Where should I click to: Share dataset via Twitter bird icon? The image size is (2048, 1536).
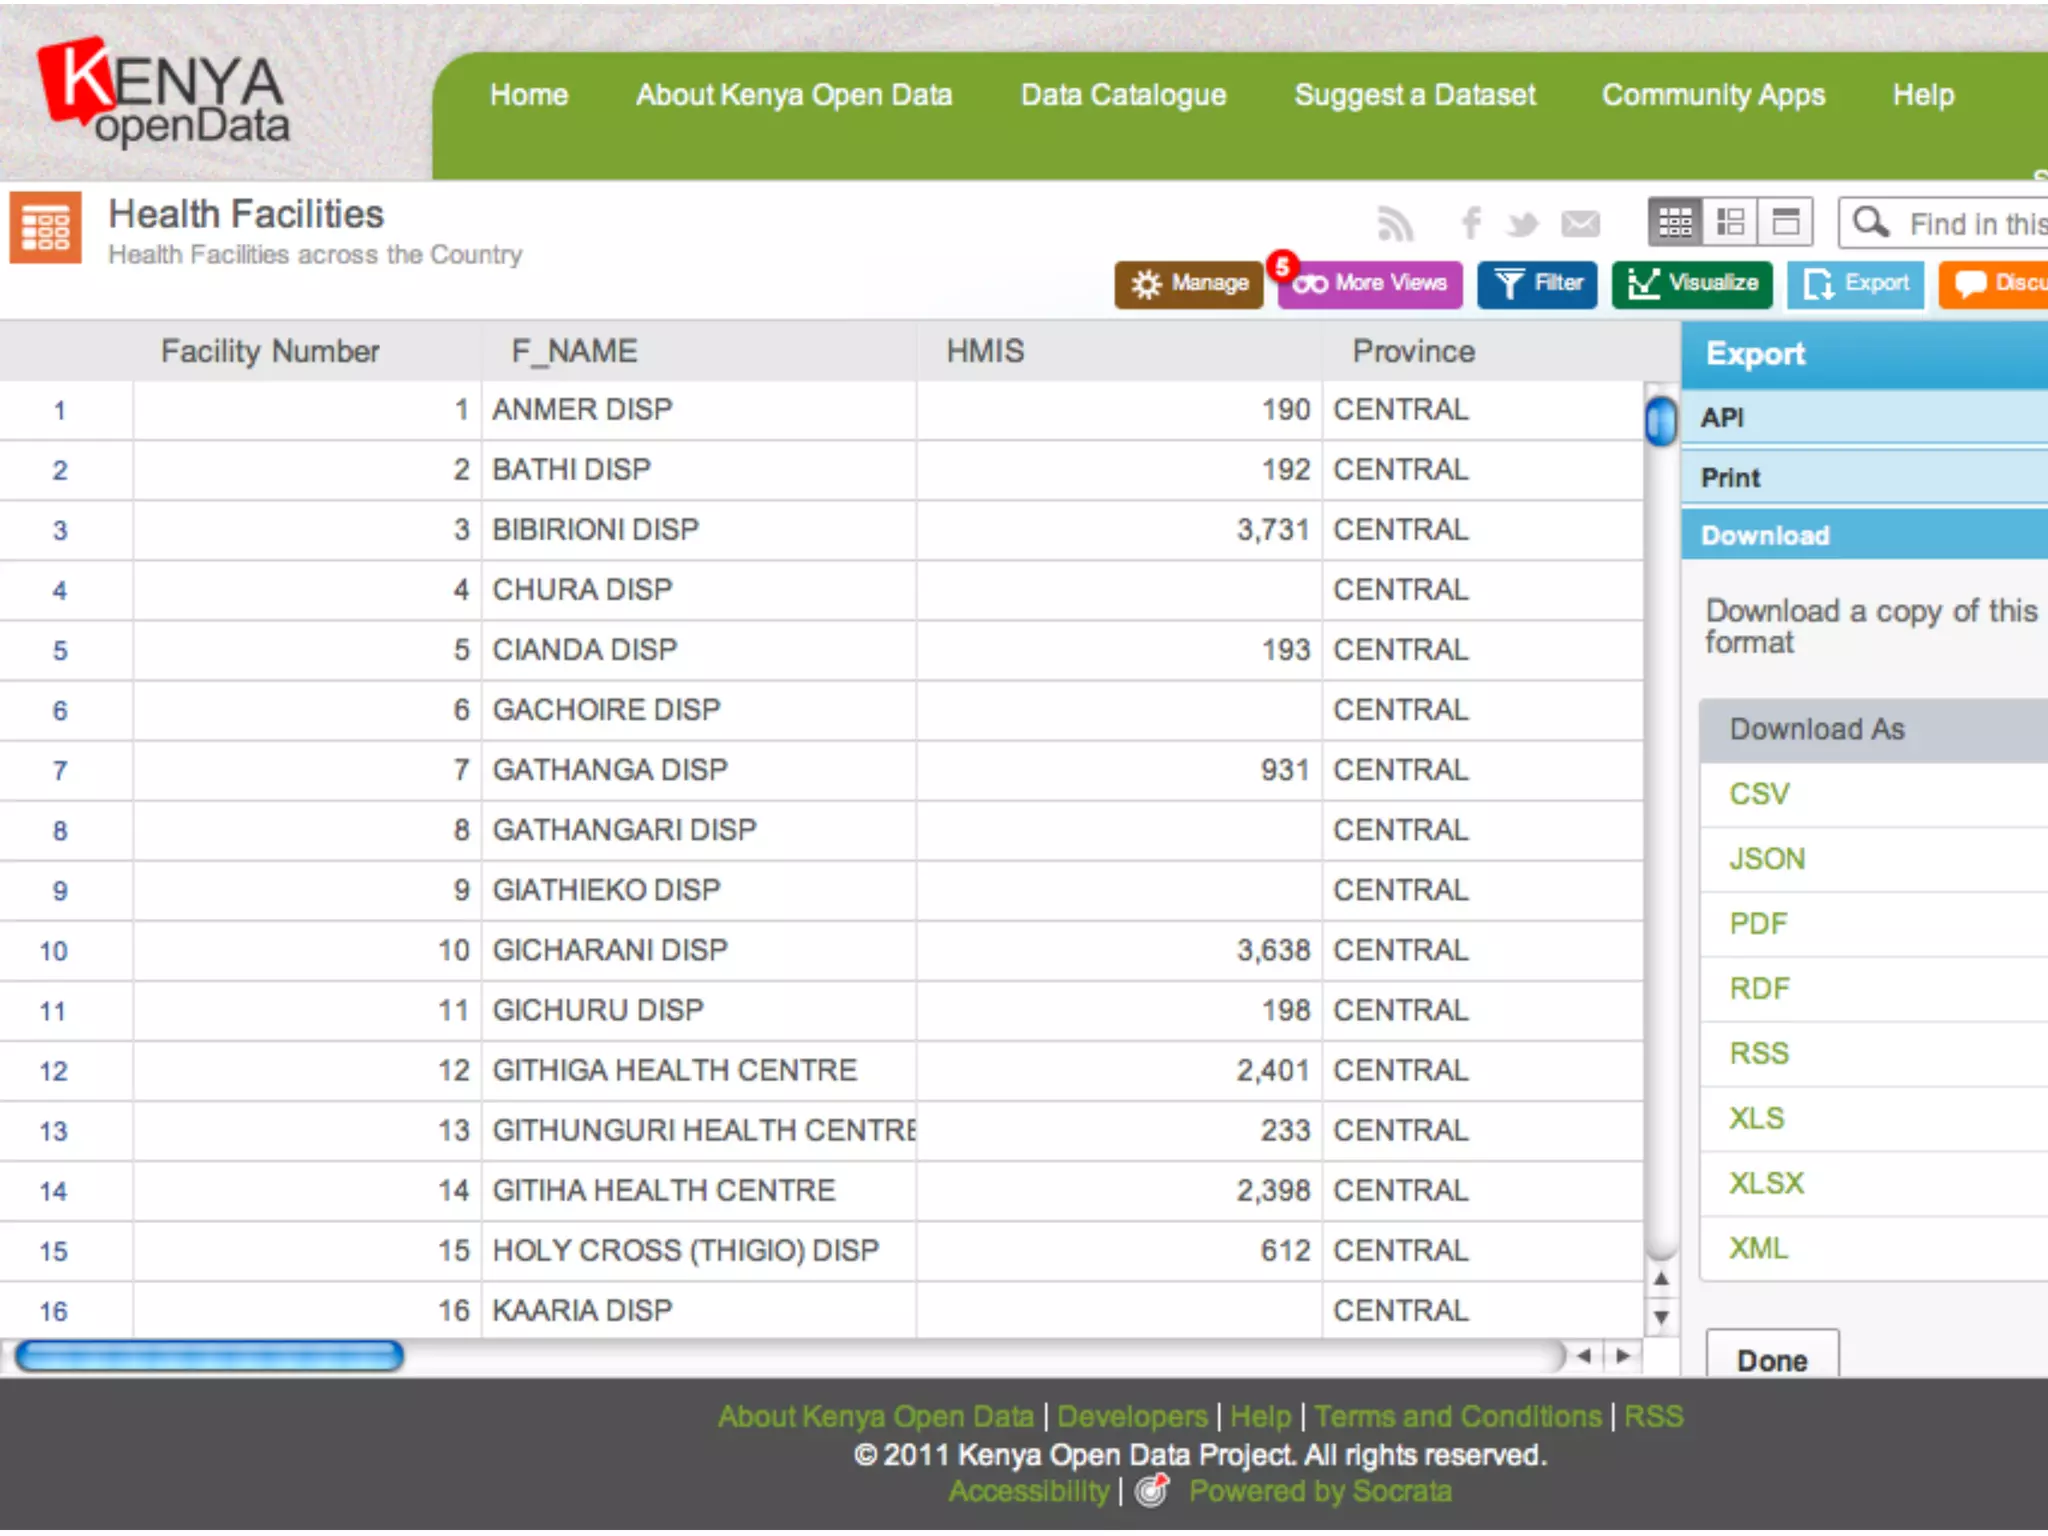pyautogui.click(x=1523, y=224)
